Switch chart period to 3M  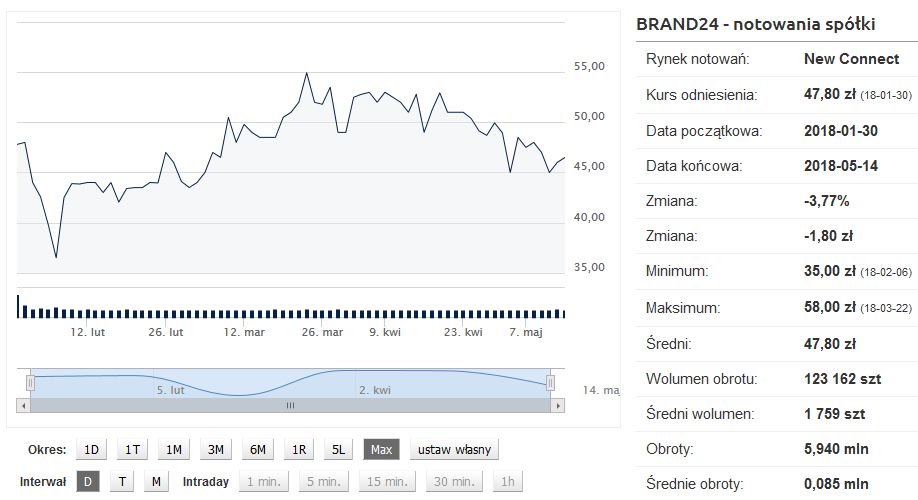[x=215, y=449]
